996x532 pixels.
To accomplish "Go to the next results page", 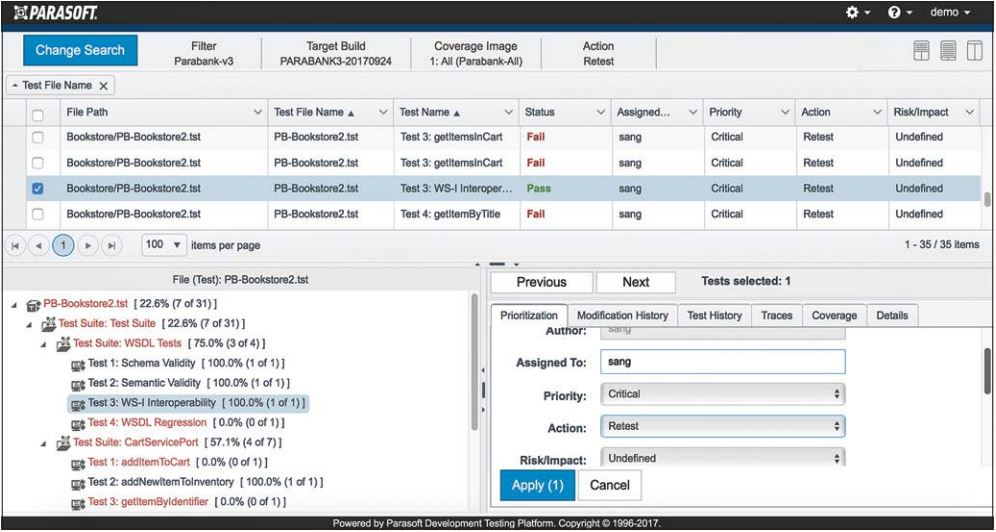I will [x=90, y=244].
